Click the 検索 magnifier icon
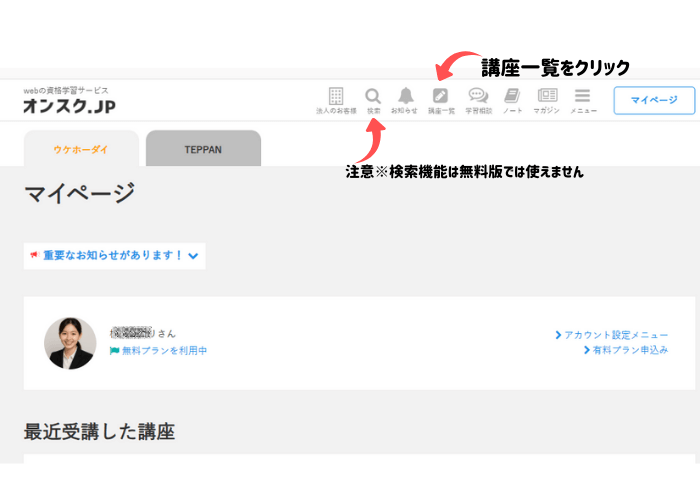The height and width of the screenshot is (480, 700). tap(373, 96)
